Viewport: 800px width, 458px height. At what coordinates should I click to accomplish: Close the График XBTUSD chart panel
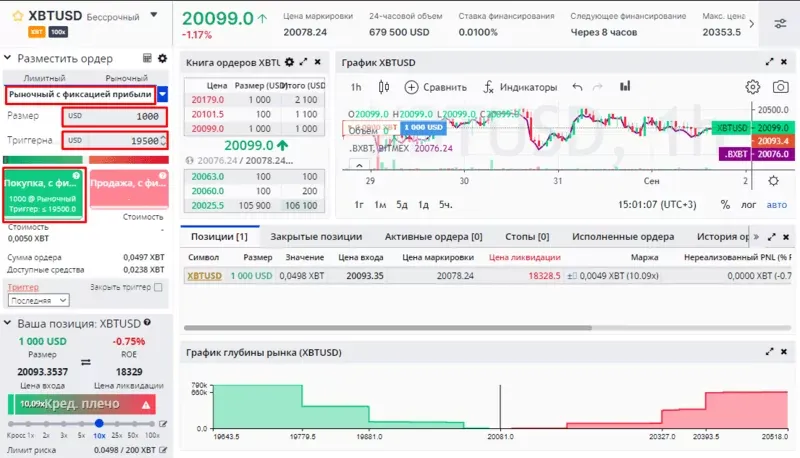point(784,62)
